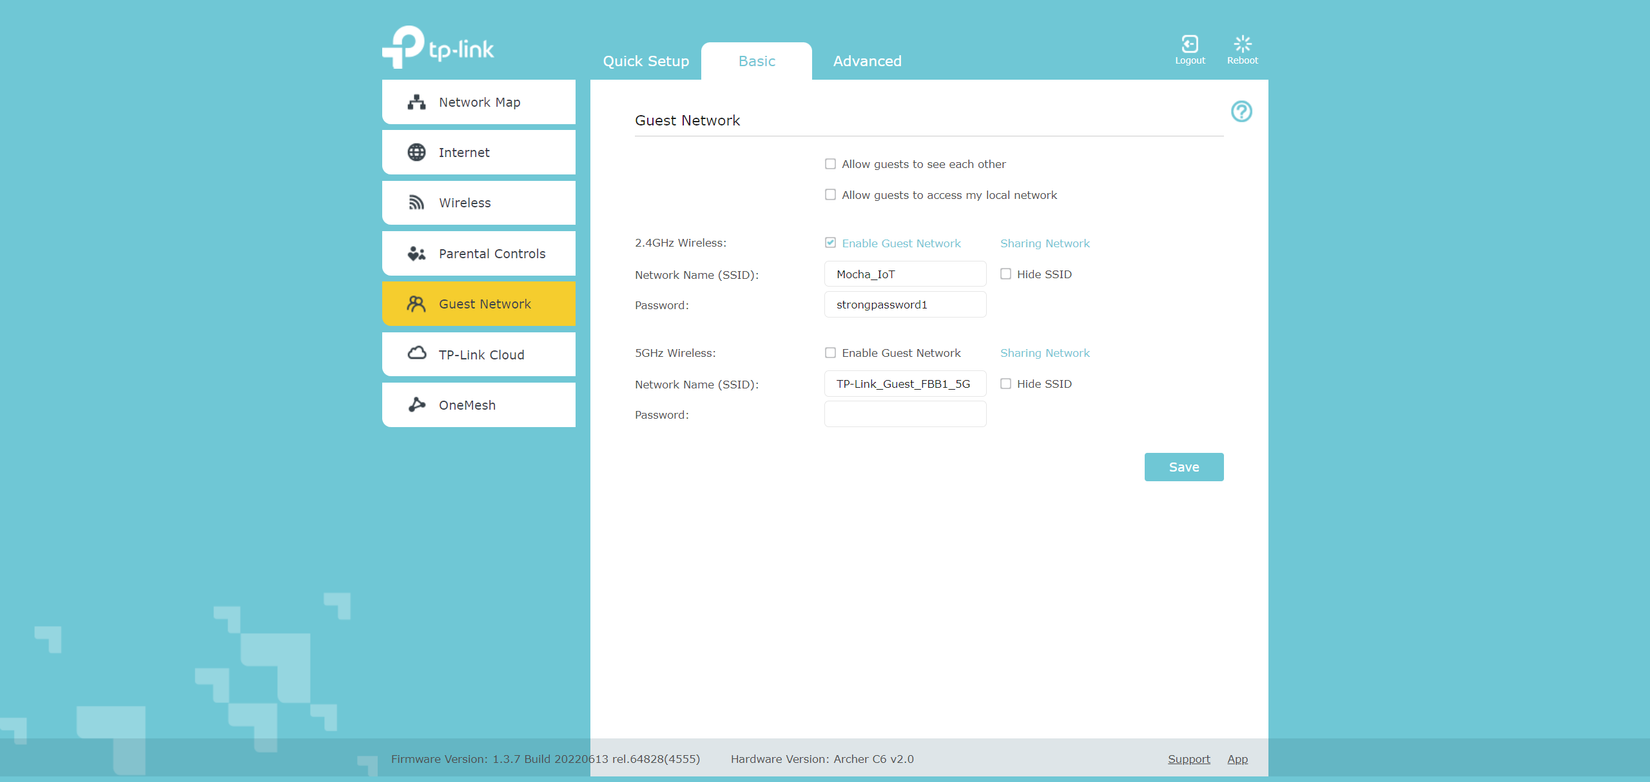
Task: Open the Support link in footer
Action: pyautogui.click(x=1189, y=759)
